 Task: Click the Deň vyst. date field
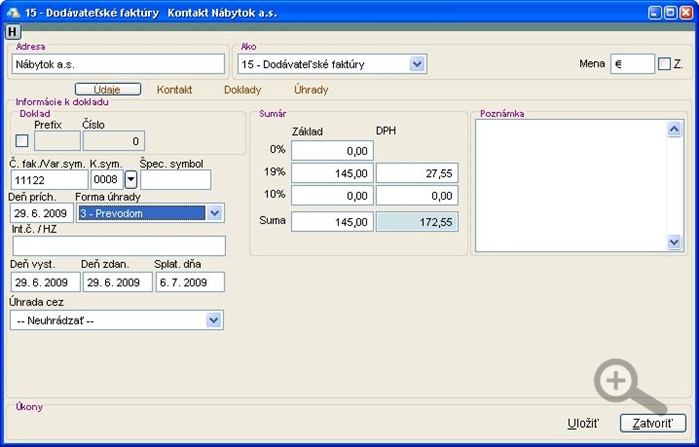point(45,282)
